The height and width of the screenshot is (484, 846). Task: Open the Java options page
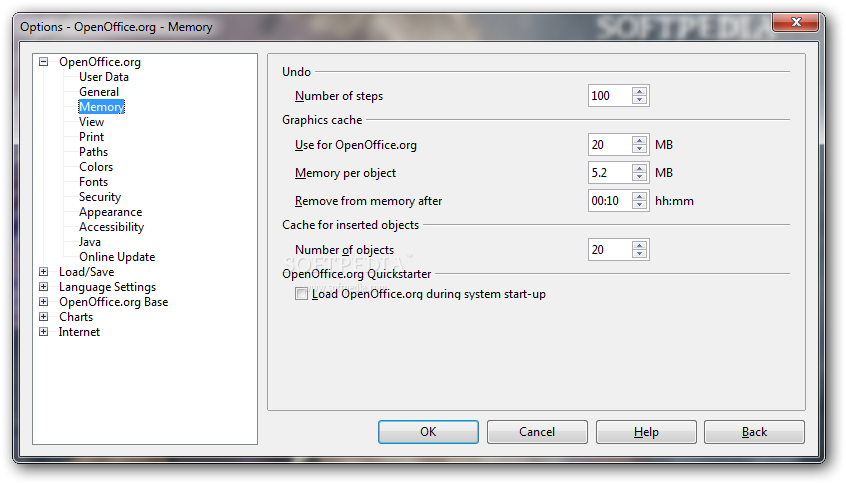click(90, 242)
